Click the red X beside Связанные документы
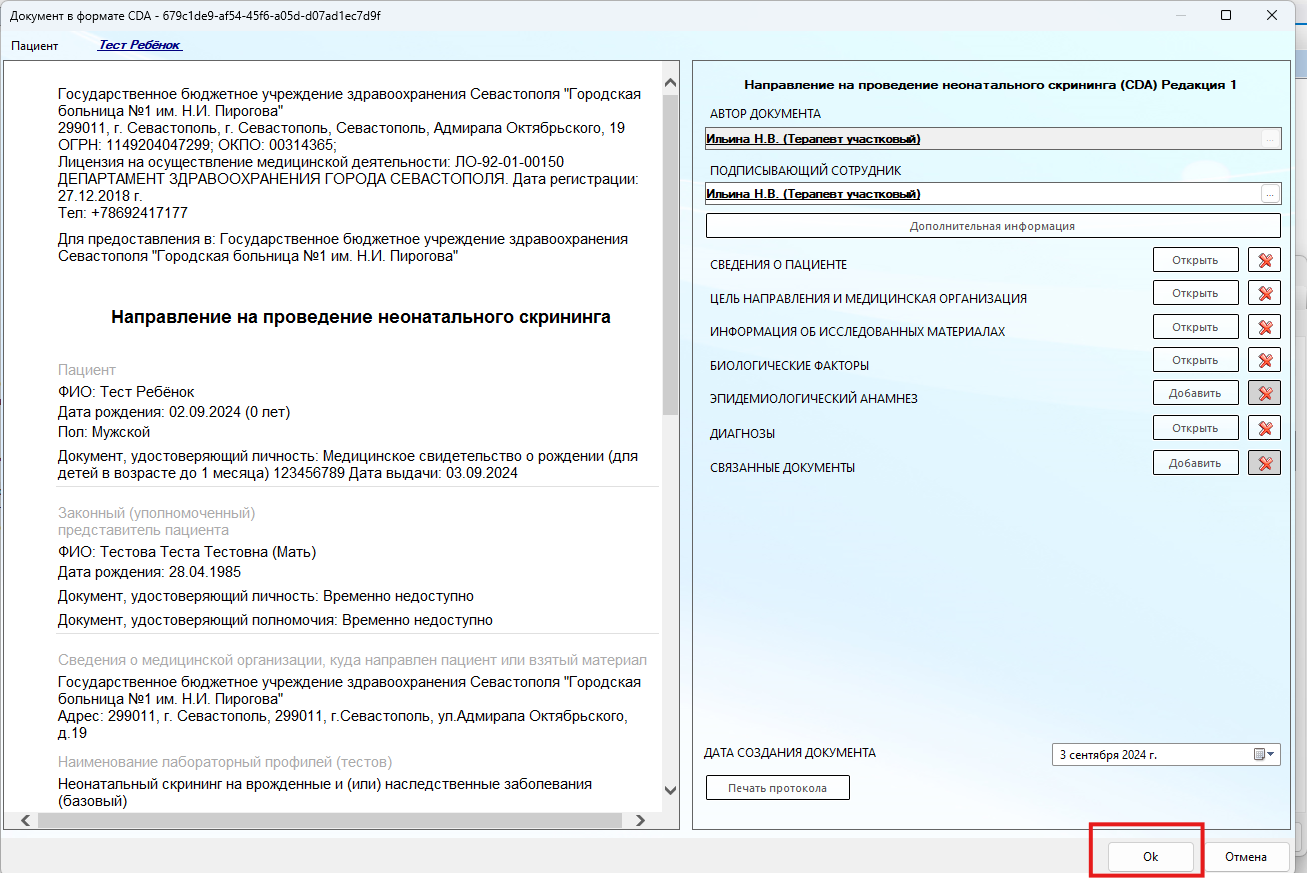The height and width of the screenshot is (878, 1307). coord(1264,463)
